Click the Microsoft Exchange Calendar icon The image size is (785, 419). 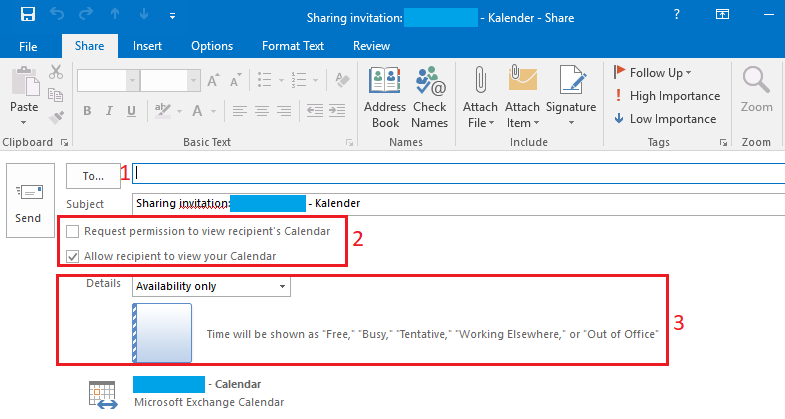103,394
